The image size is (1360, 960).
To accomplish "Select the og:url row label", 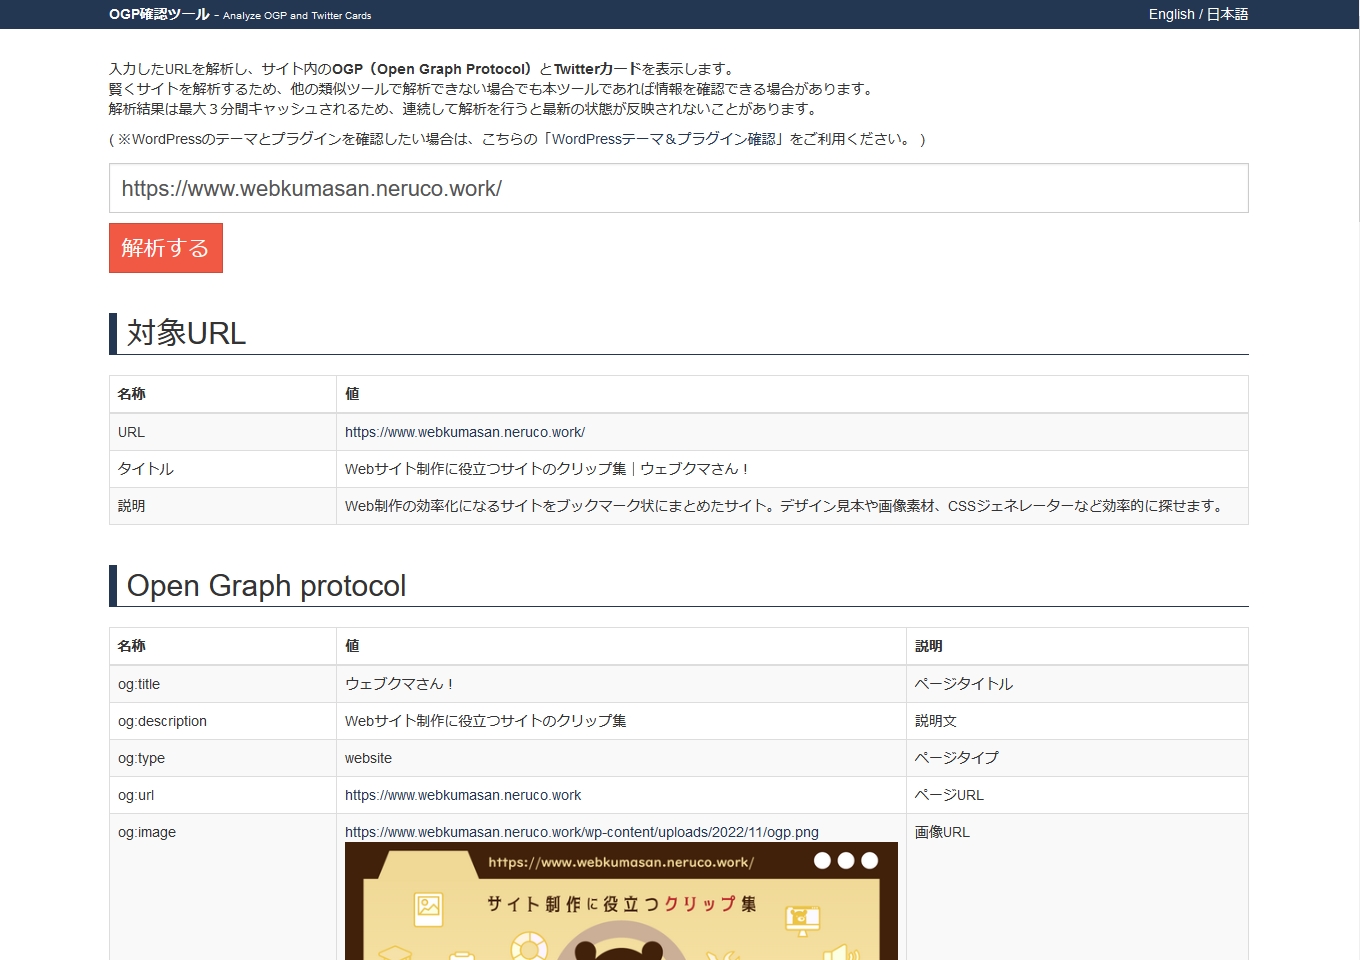I will pyautogui.click(x=136, y=795).
